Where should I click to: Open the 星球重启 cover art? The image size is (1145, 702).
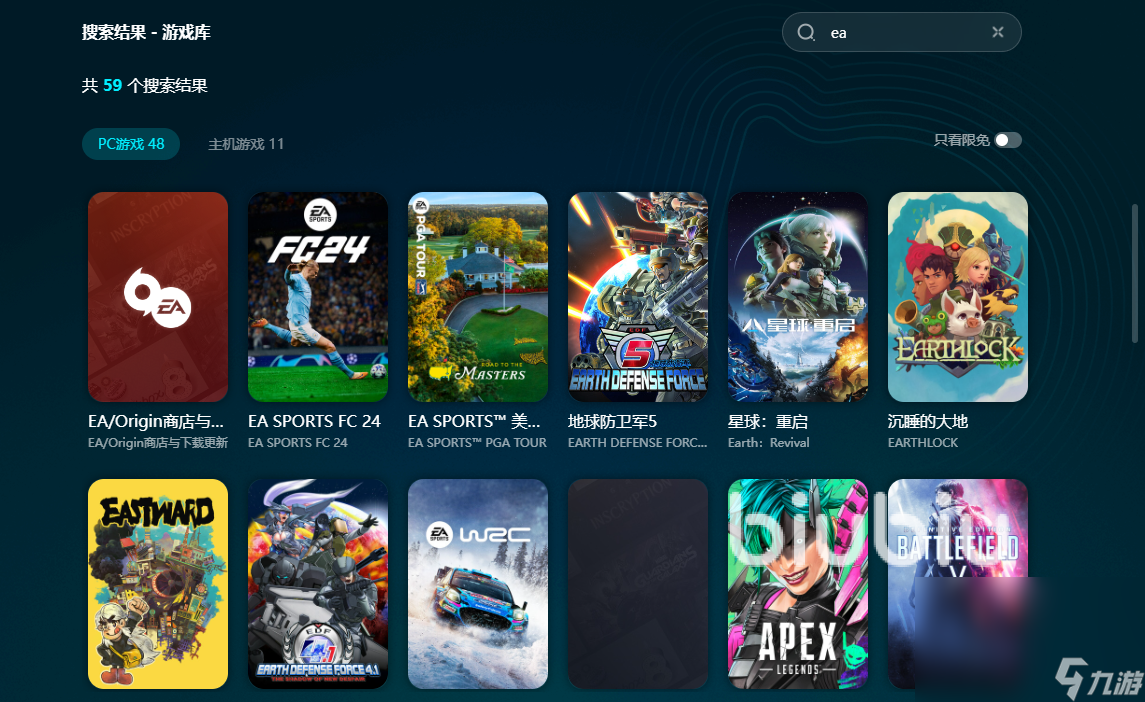(797, 297)
